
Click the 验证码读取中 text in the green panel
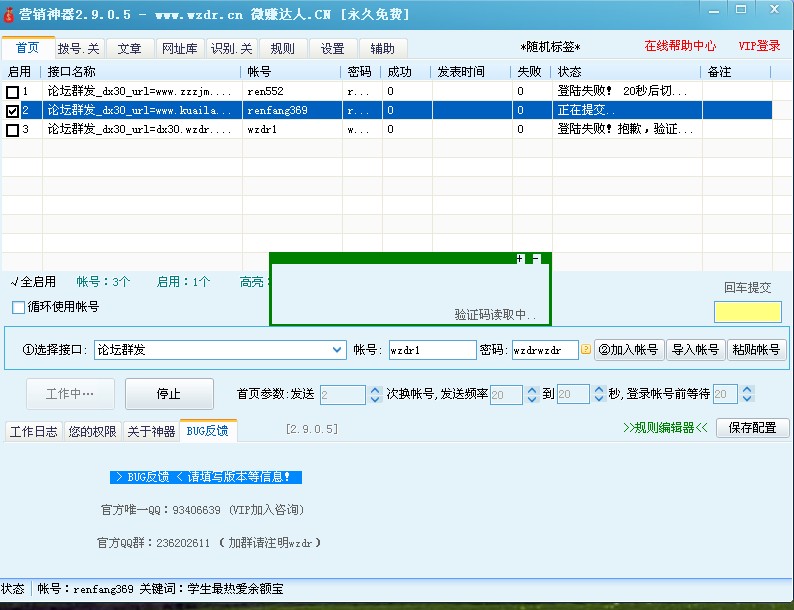[495, 315]
